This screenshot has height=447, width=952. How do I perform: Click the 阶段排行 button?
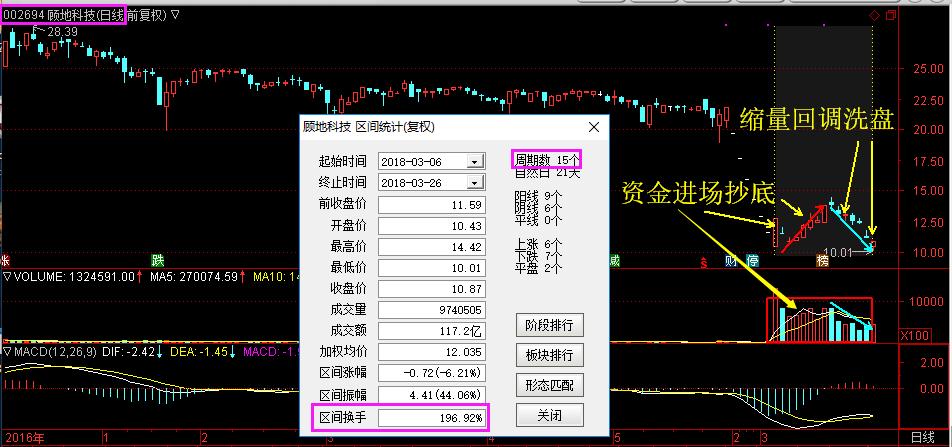pyautogui.click(x=549, y=325)
